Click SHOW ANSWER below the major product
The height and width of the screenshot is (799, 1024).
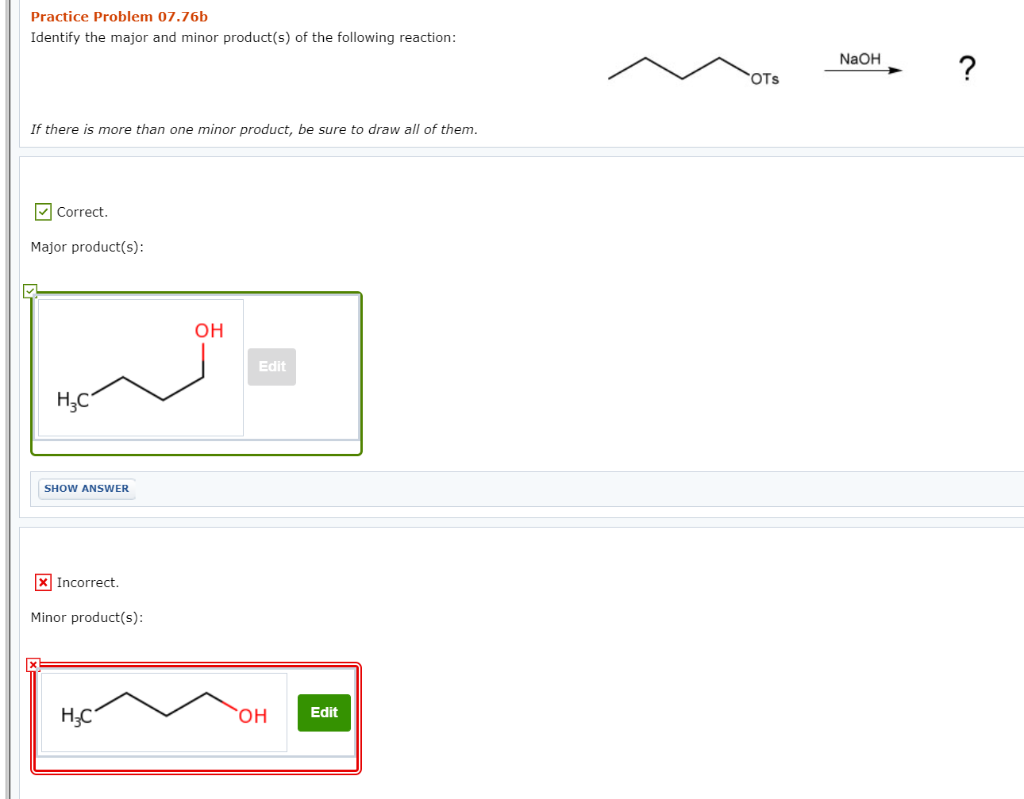tap(86, 488)
